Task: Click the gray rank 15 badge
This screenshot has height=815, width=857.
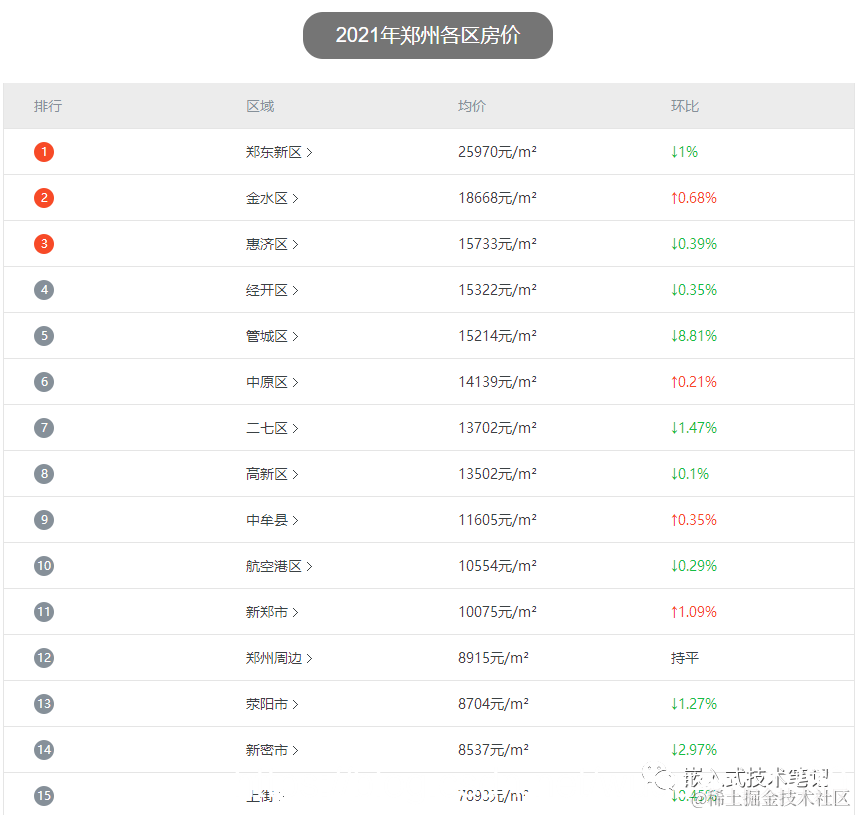Action: pyautogui.click(x=44, y=795)
